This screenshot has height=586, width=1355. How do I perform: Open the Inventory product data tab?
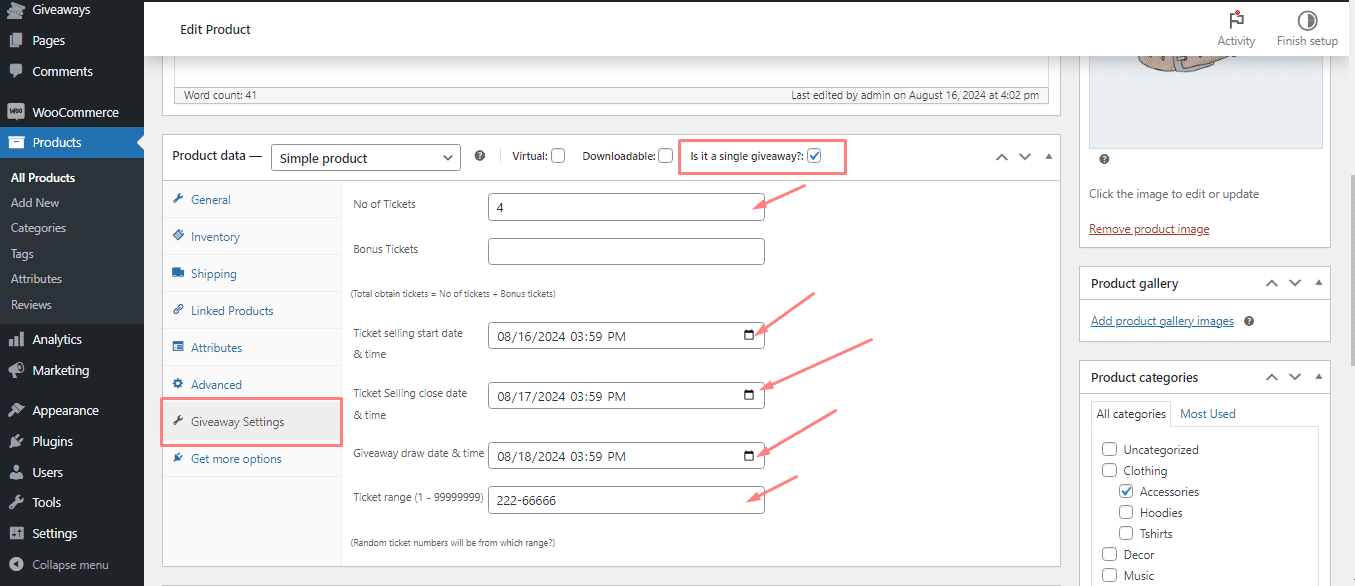click(252, 237)
